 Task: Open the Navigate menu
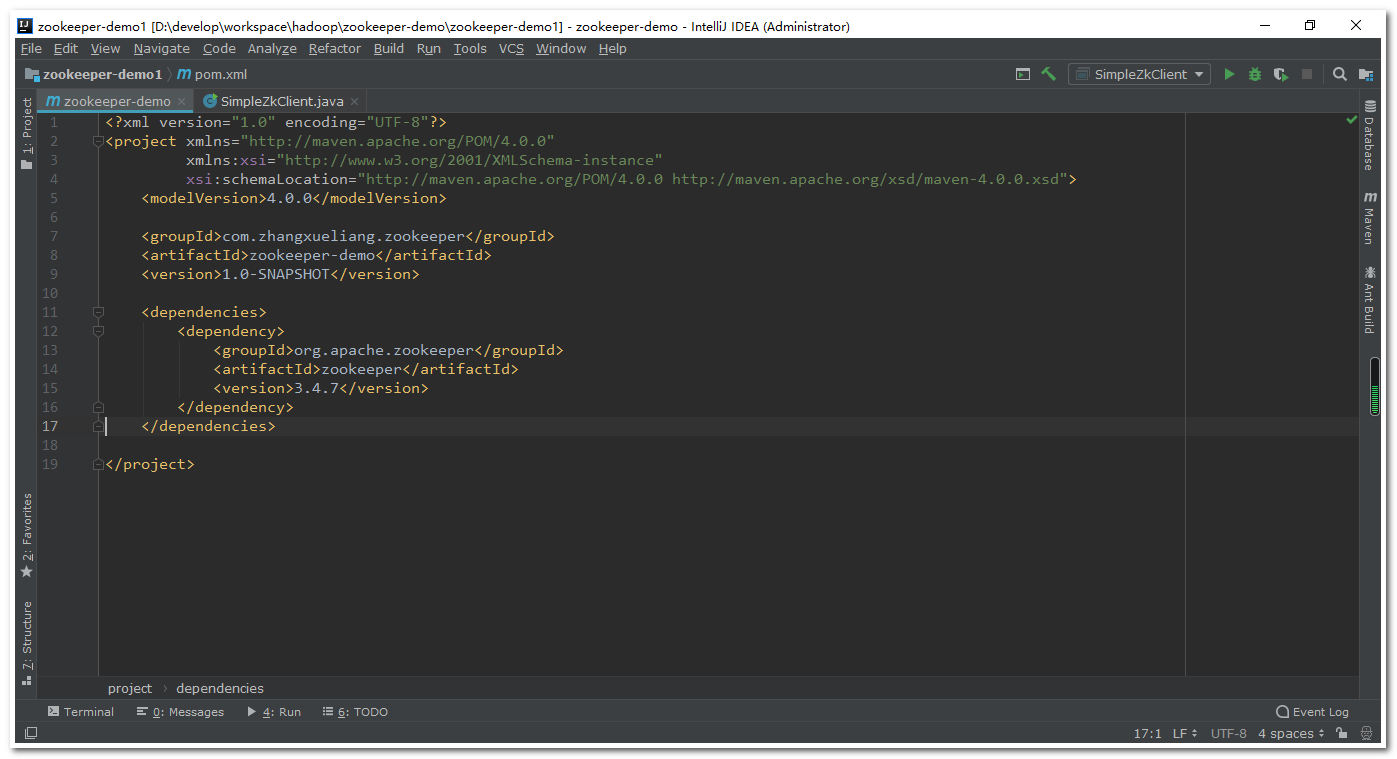[161, 48]
